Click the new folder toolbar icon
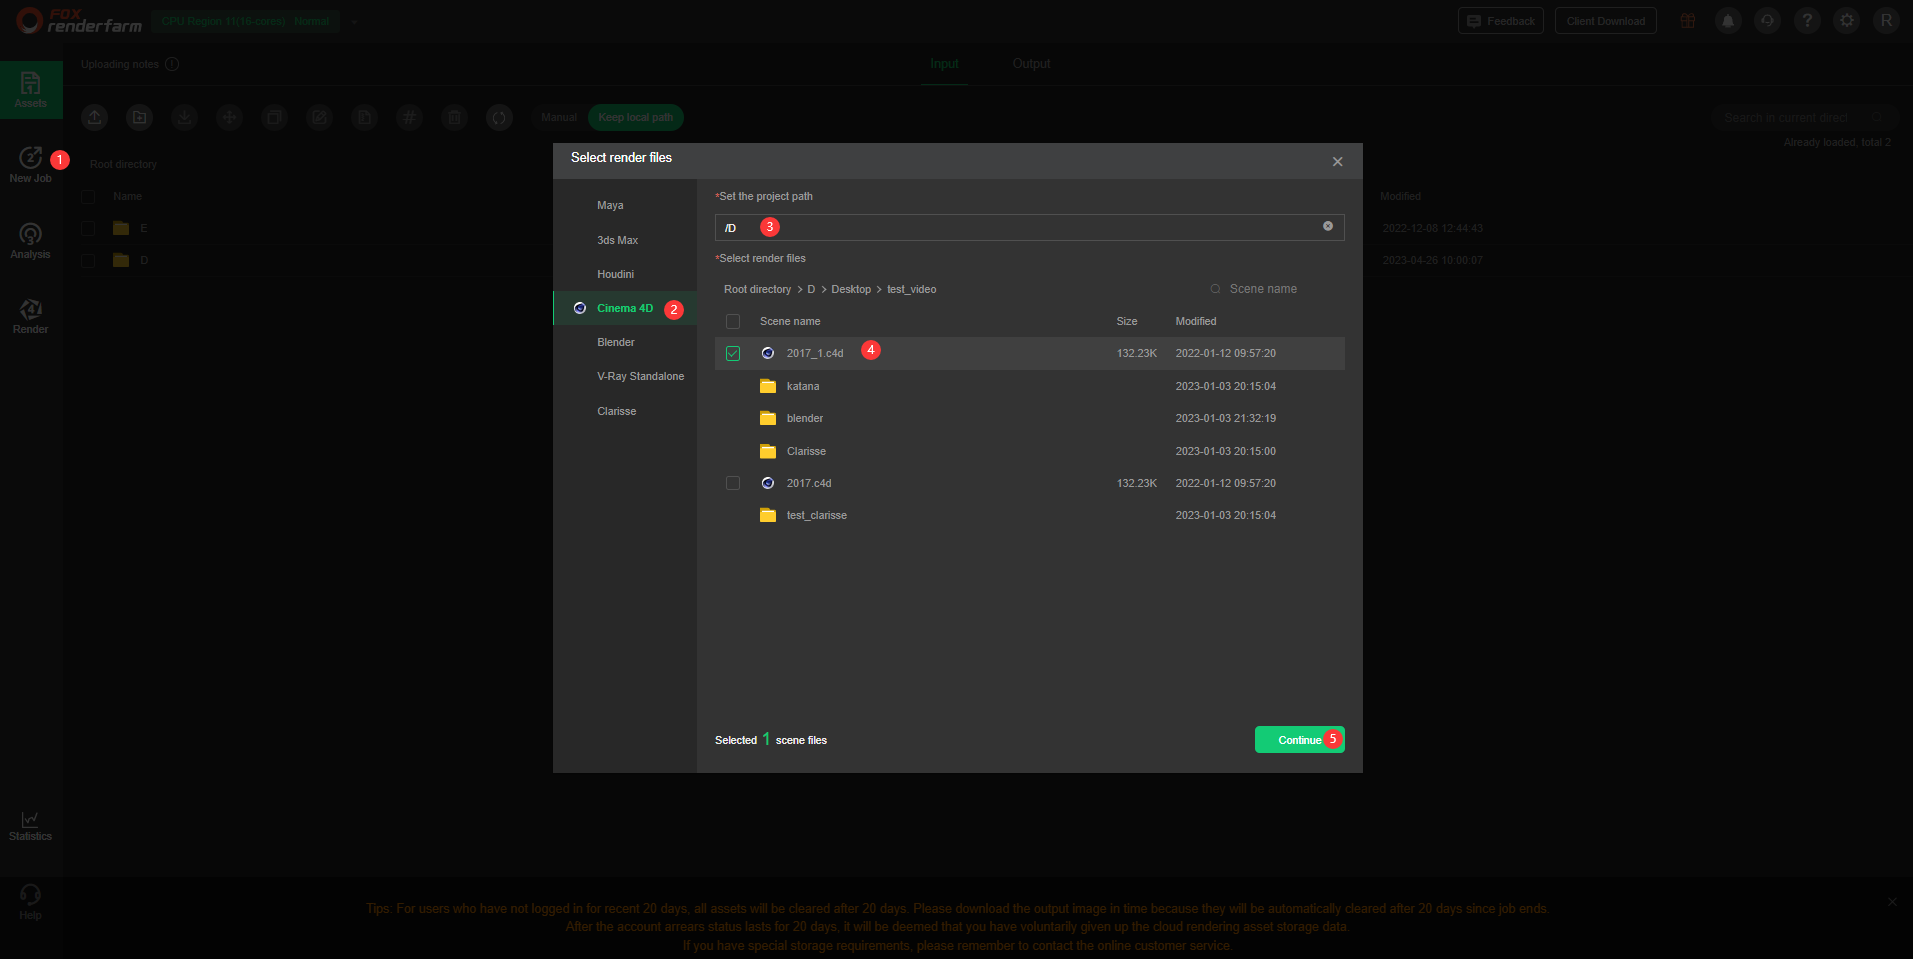This screenshot has width=1913, height=959. click(140, 118)
